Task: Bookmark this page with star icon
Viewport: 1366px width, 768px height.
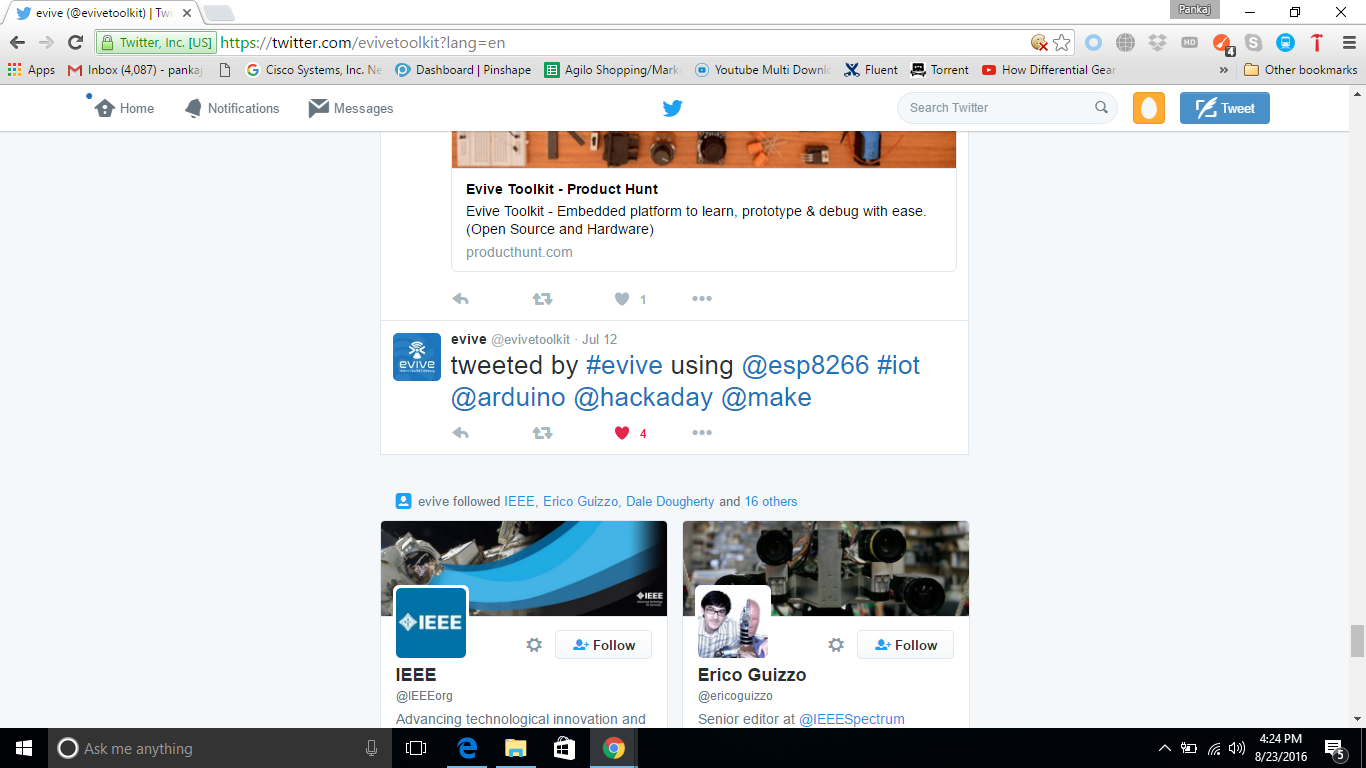Action: tap(1062, 43)
